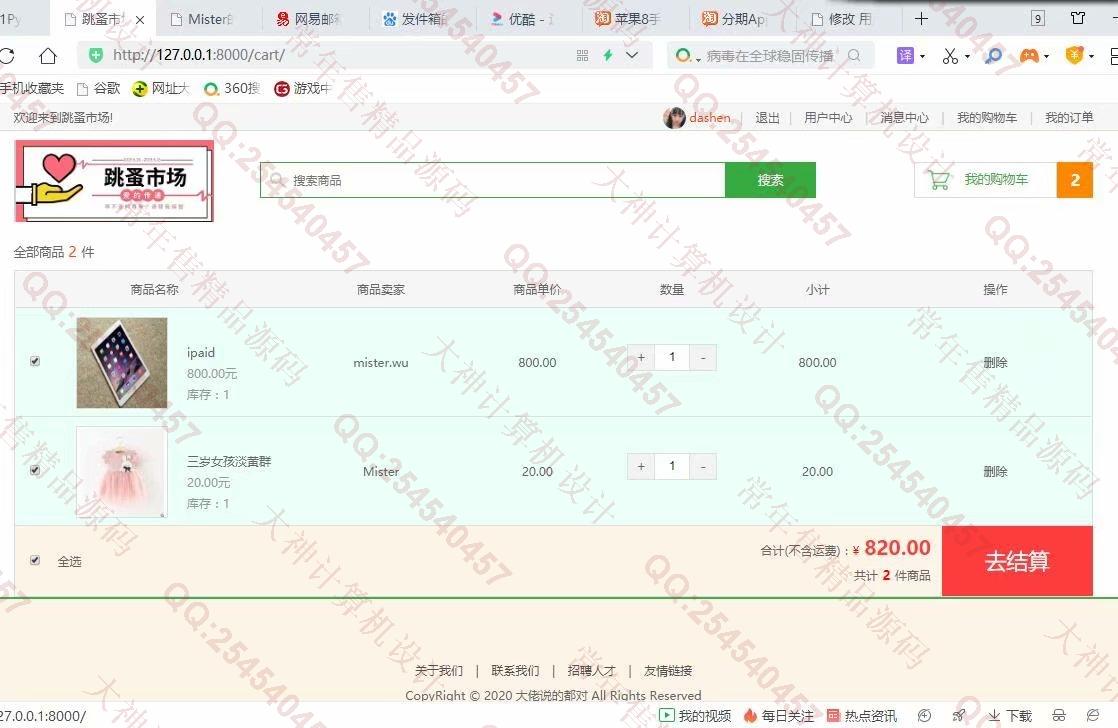Open 我的视频 in the status bar
The height and width of the screenshot is (728, 1118).
(x=695, y=716)
